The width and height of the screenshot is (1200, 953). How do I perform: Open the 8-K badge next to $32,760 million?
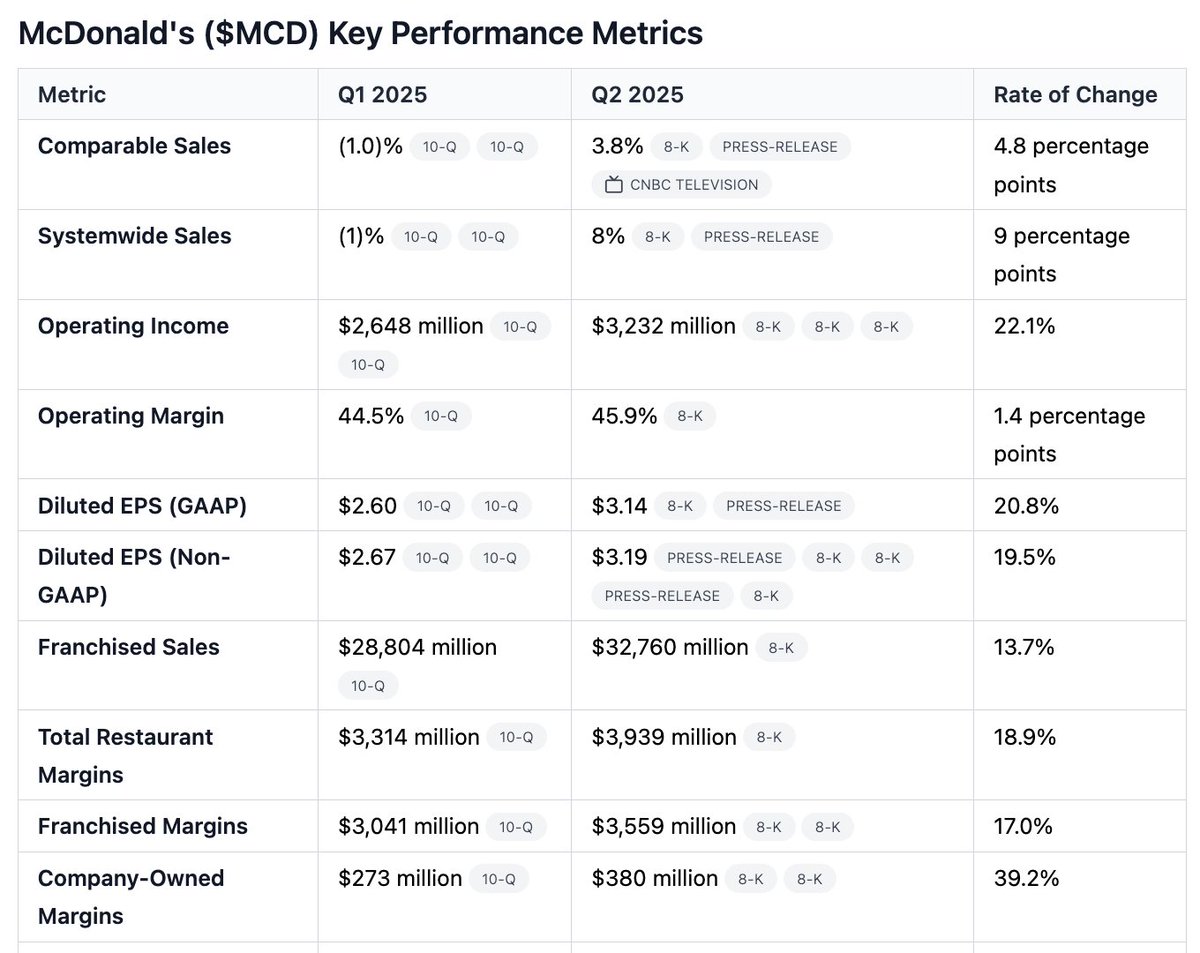click(x=781, y=648)
